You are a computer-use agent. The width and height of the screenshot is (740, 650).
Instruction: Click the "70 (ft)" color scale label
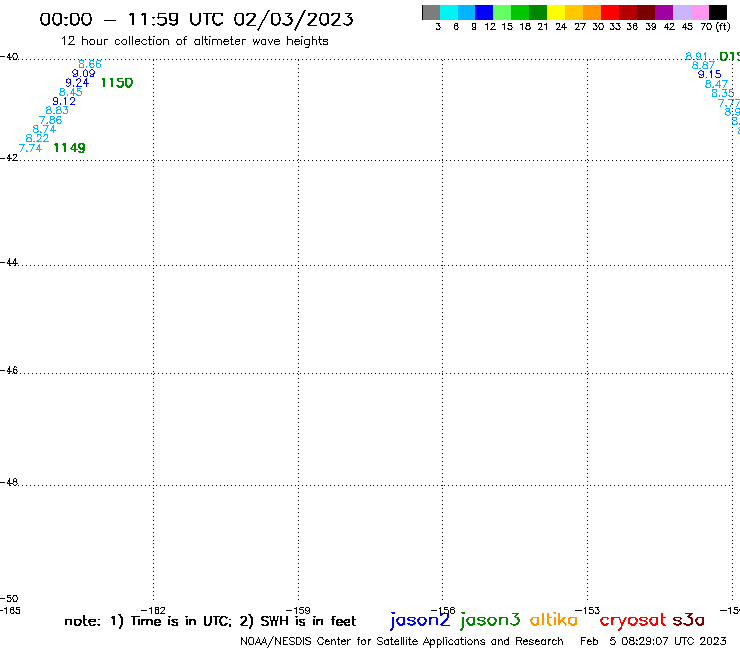point(715,27)
